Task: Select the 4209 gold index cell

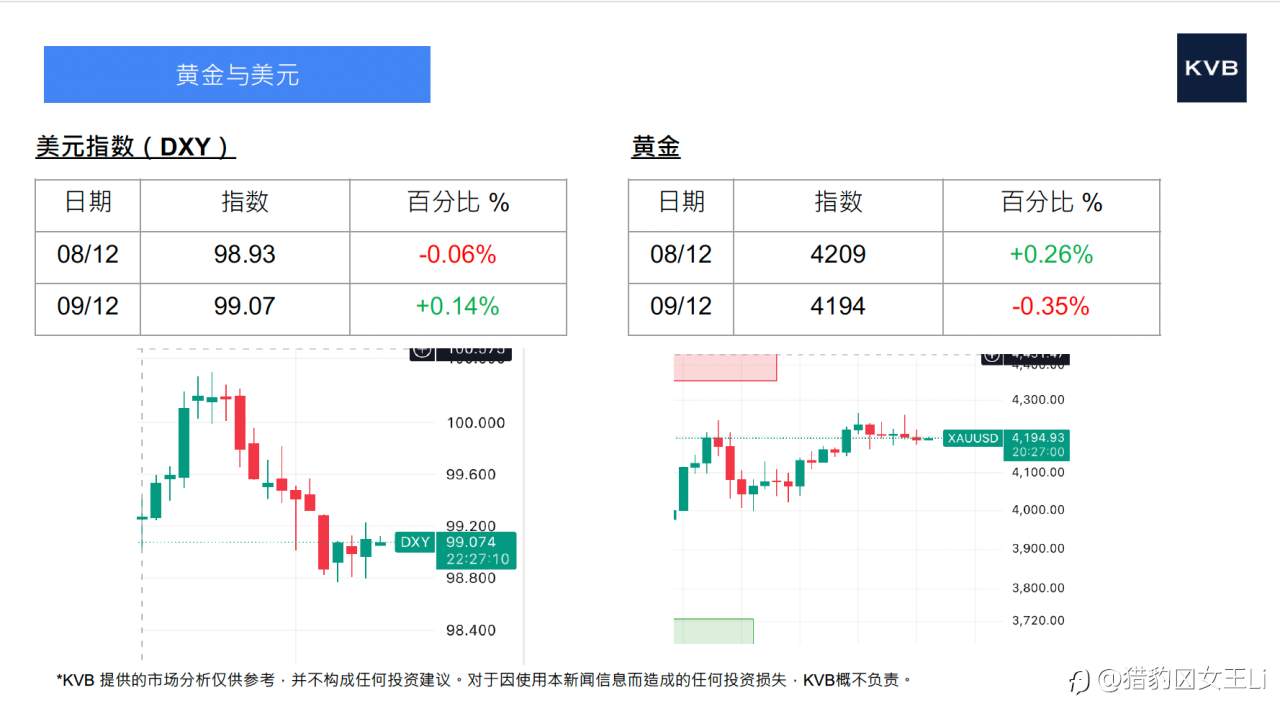Action: coord(838,255)
